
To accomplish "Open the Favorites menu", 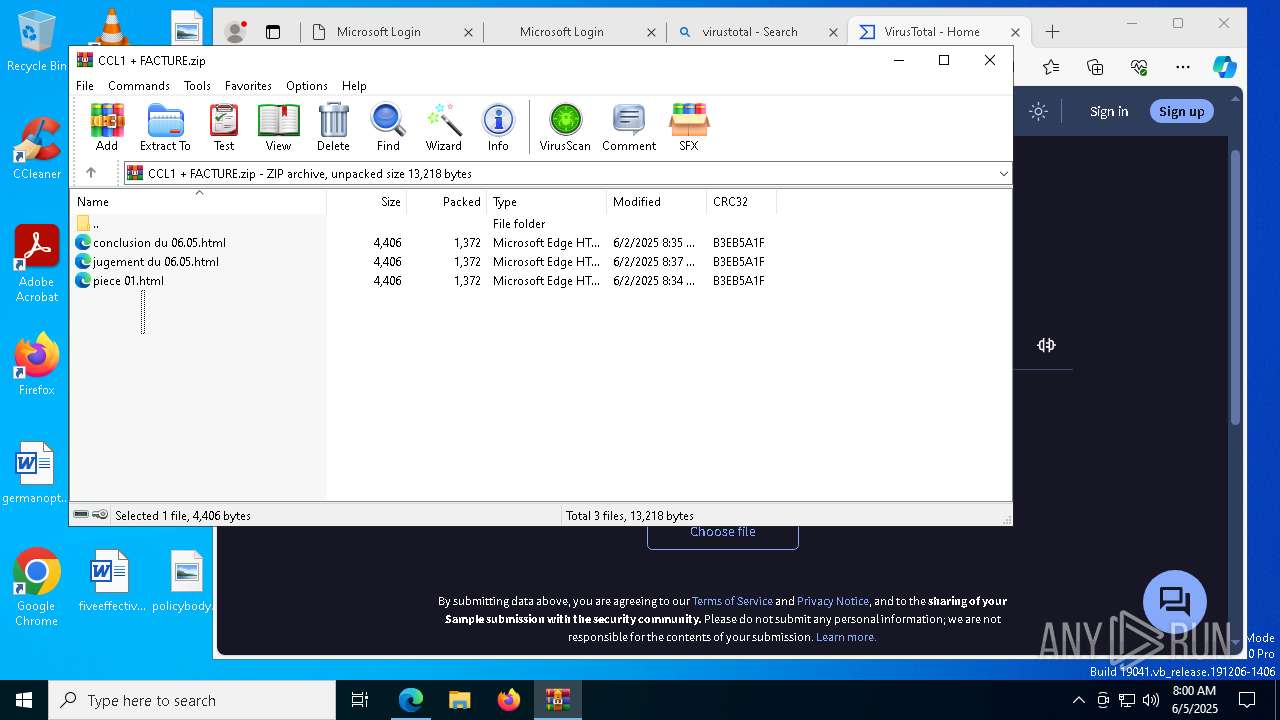I will pos(248,86).
